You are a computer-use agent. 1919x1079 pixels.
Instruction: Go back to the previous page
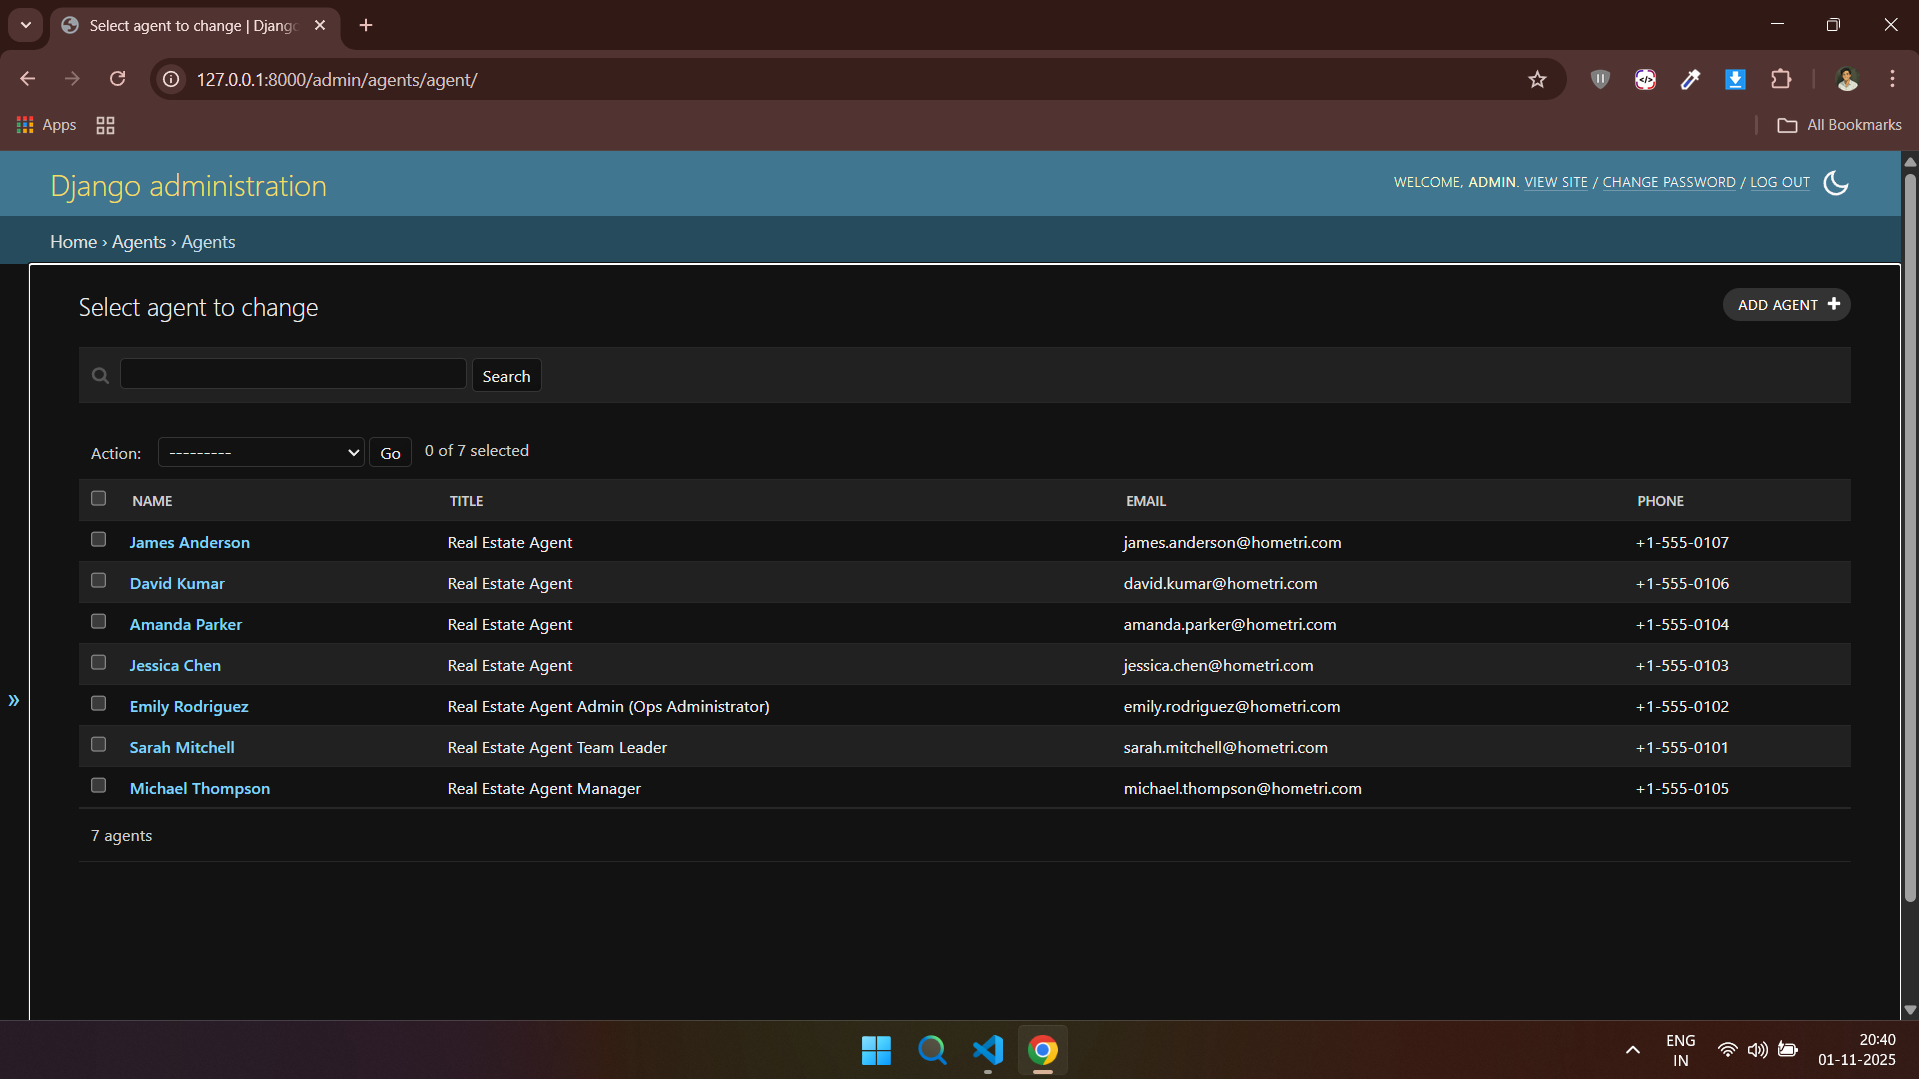coord(28,79)
